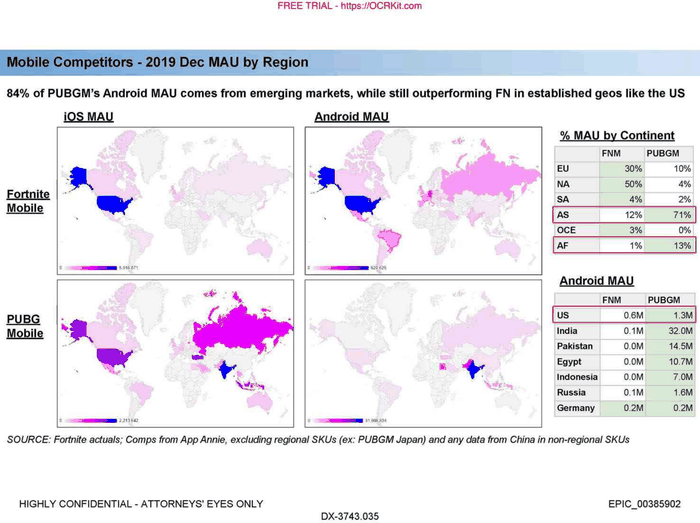Select the sentence starting "84% of PUBGM's Android MAU"
The image size is (700, 523).
point(346,93)
